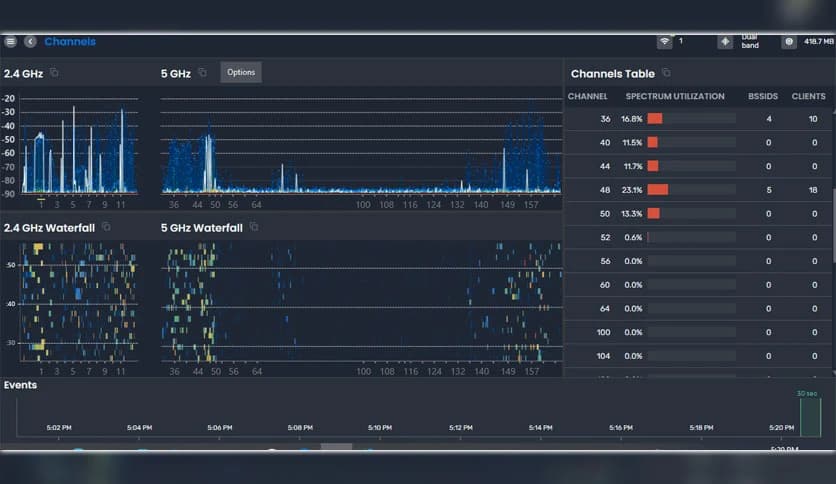Click the 2.4 GHz waterfall plot
Screen dimensions: 836x484
(79, 302)
